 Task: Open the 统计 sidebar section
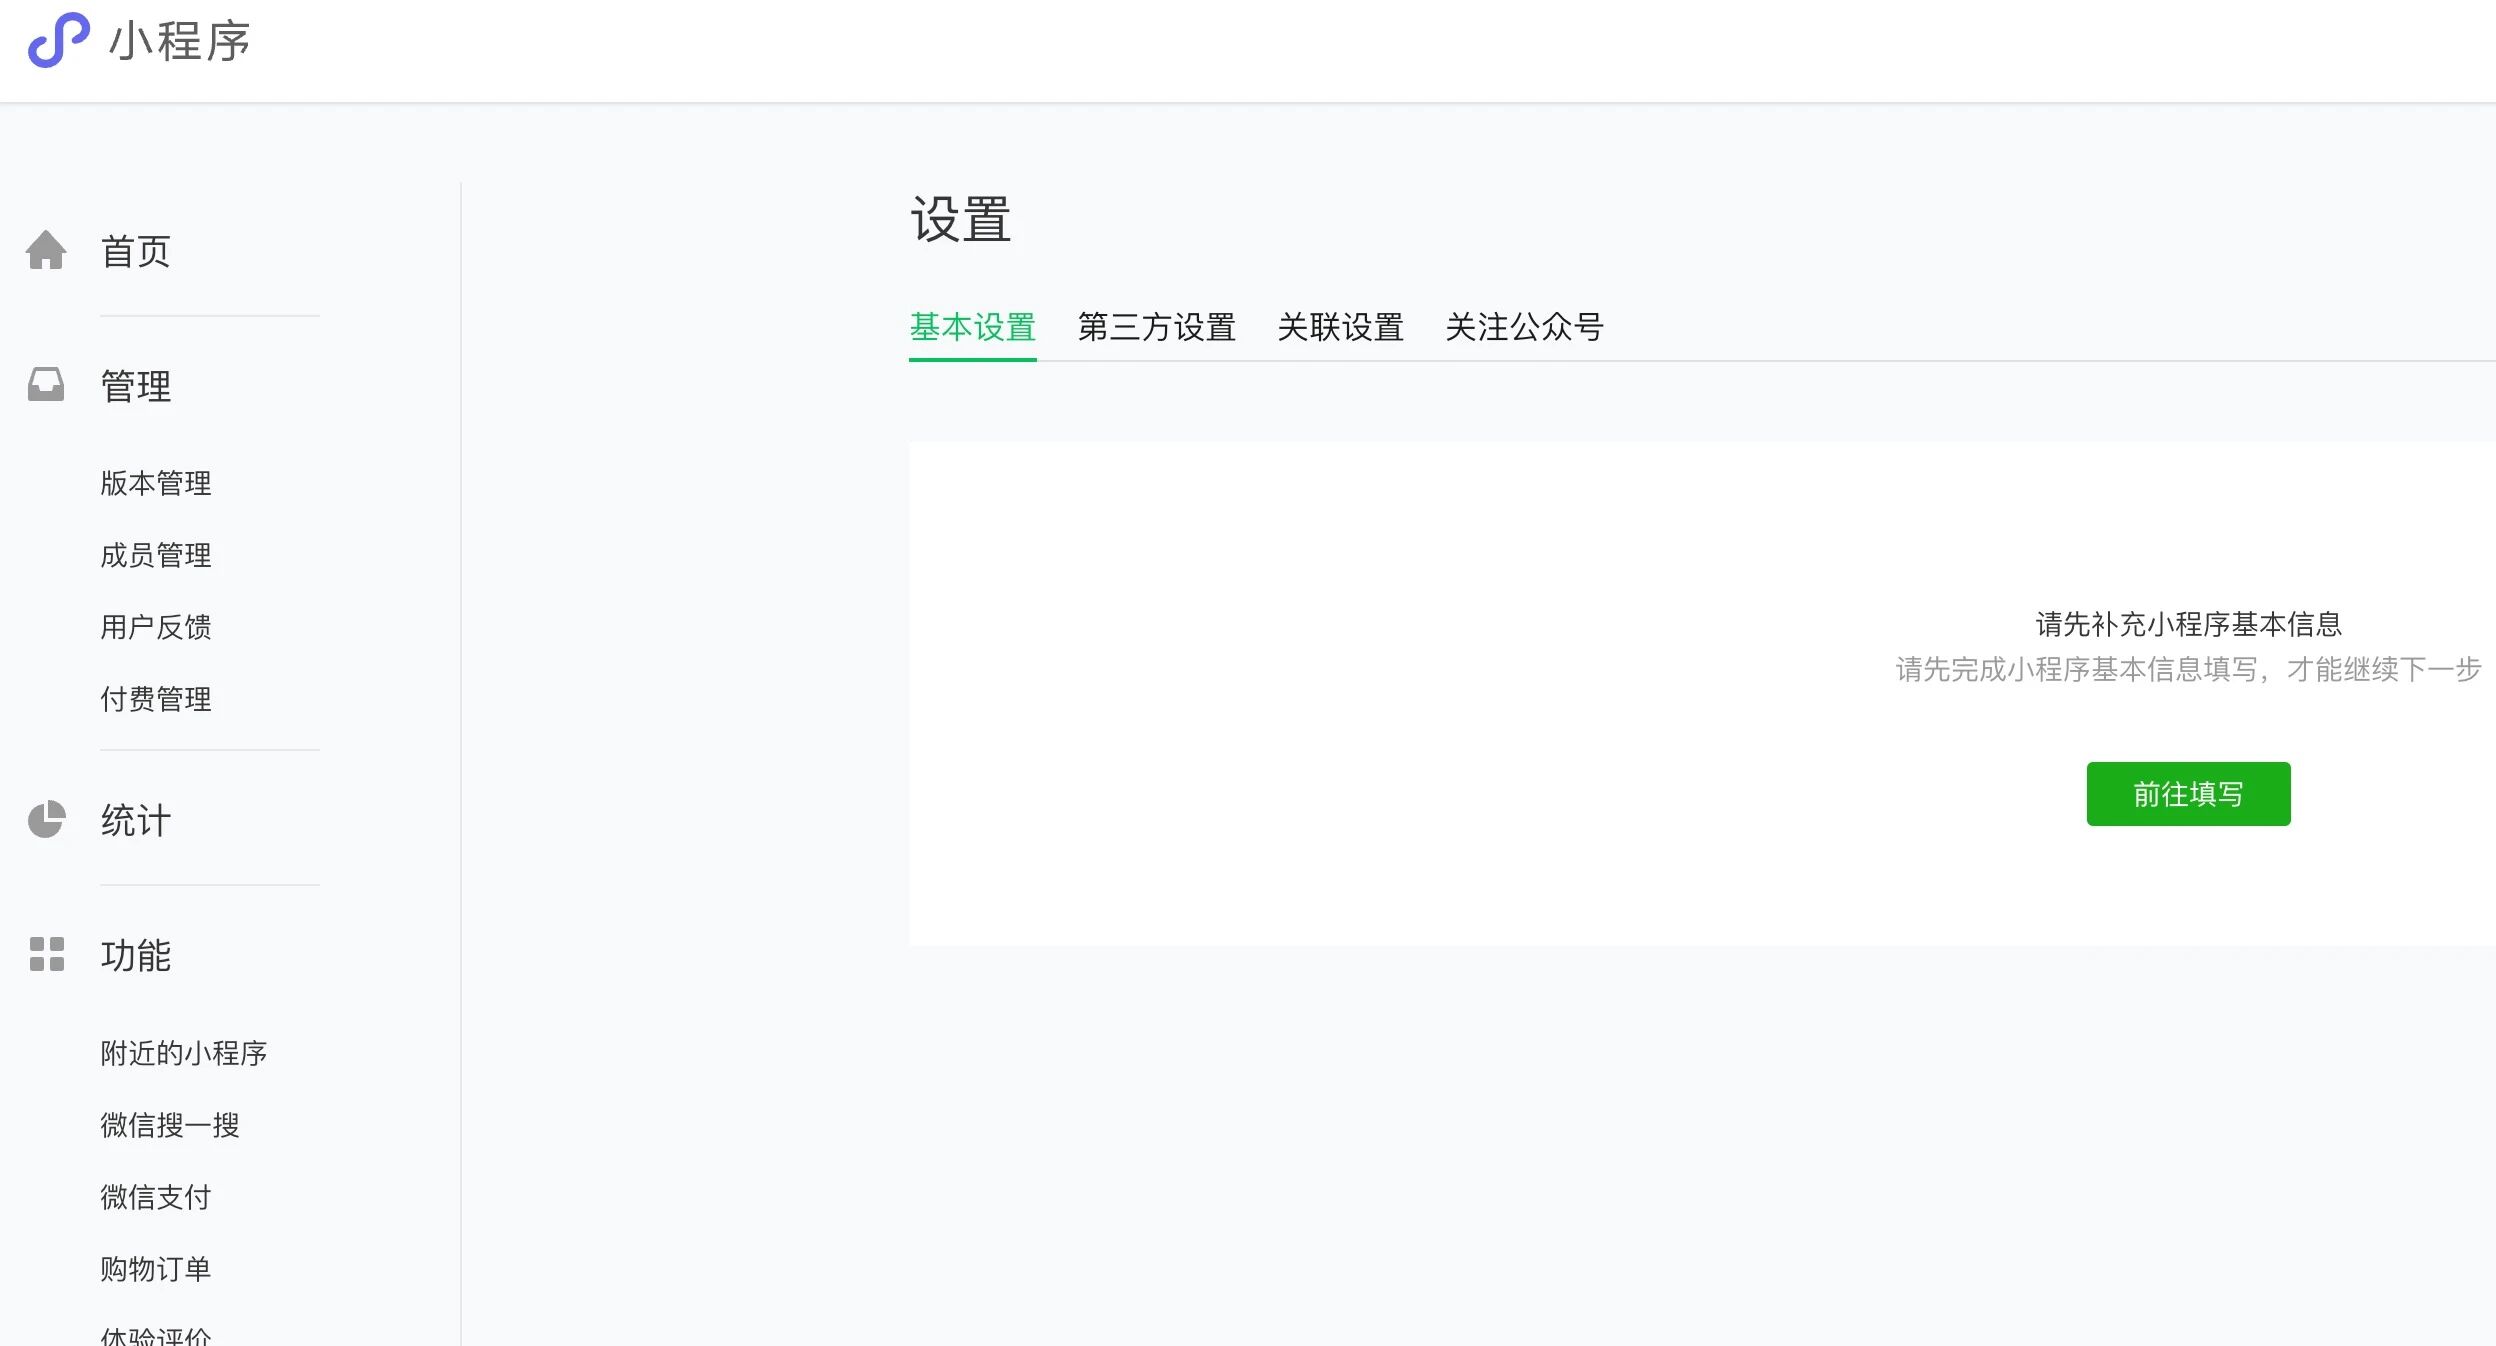[136, 821]
